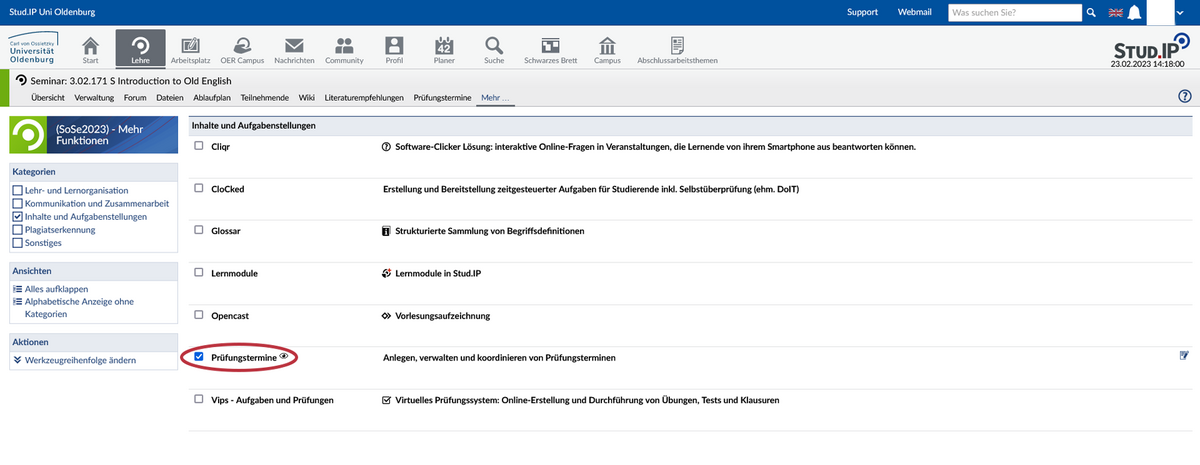The image size is (1200, 465).
Task: Switch language via the UK flag icon
Action: click(x=1117, y=12)
